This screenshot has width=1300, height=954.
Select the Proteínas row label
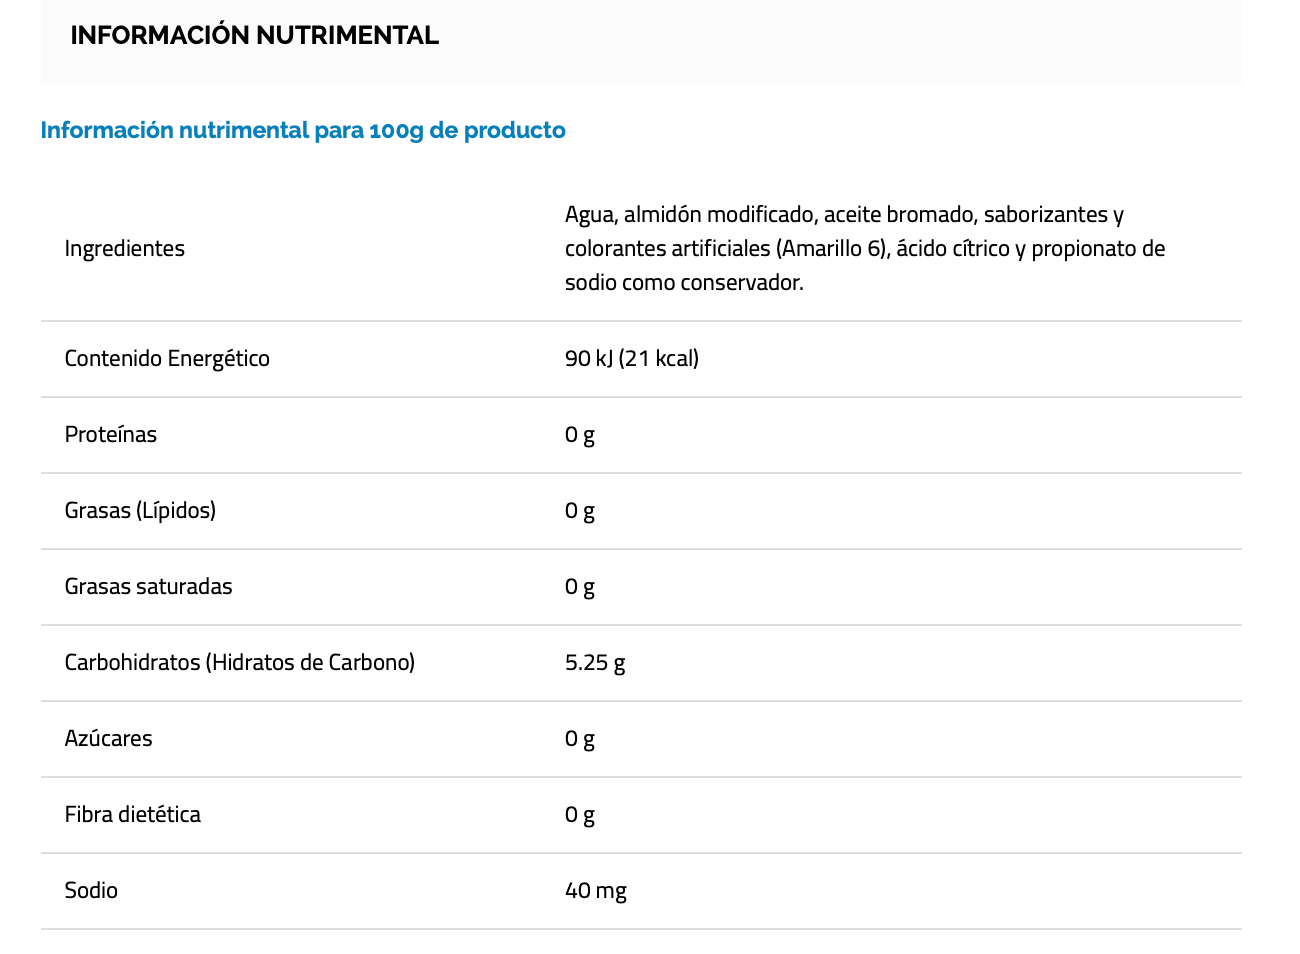[x=111, y=435]
